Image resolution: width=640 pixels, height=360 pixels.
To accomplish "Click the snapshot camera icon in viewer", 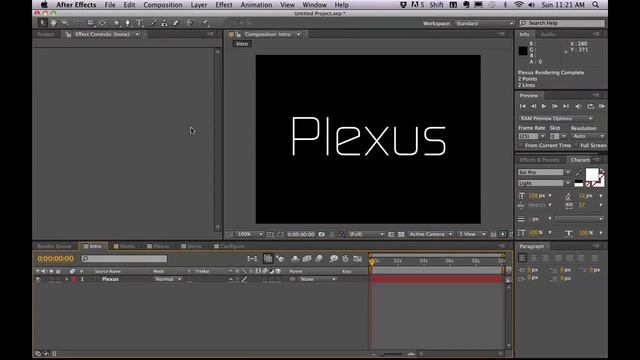I will point(322,234).
